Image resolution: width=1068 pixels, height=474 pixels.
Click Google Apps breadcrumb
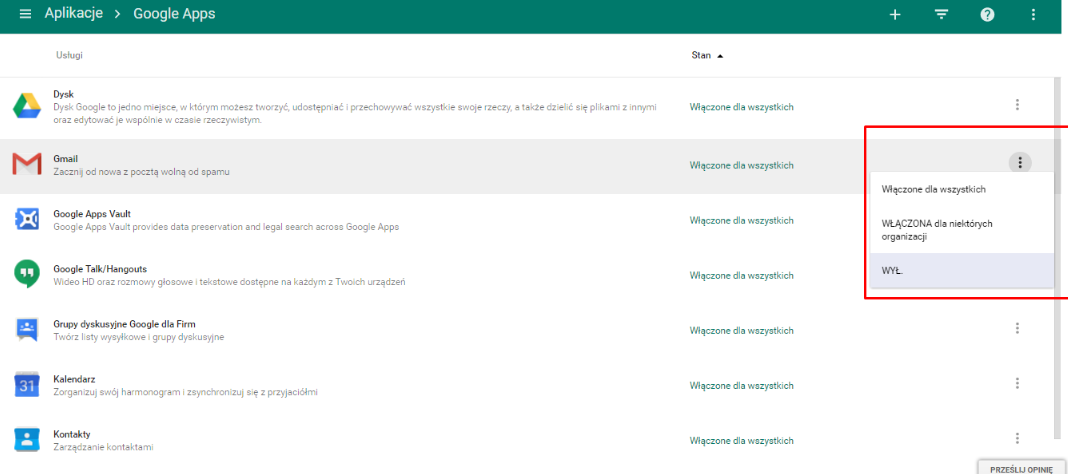click(174, 14)
